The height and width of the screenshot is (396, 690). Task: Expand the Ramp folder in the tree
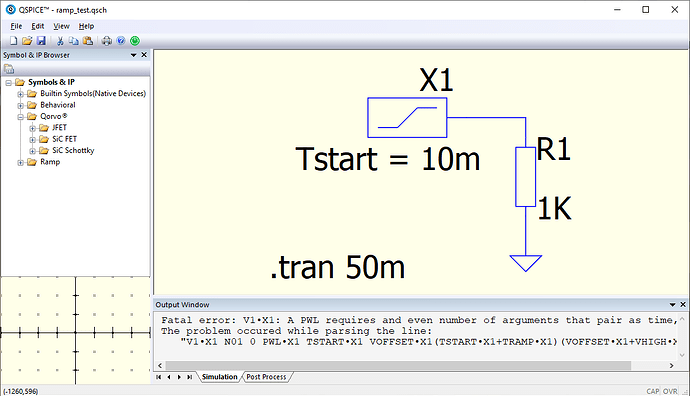[20, 162]
